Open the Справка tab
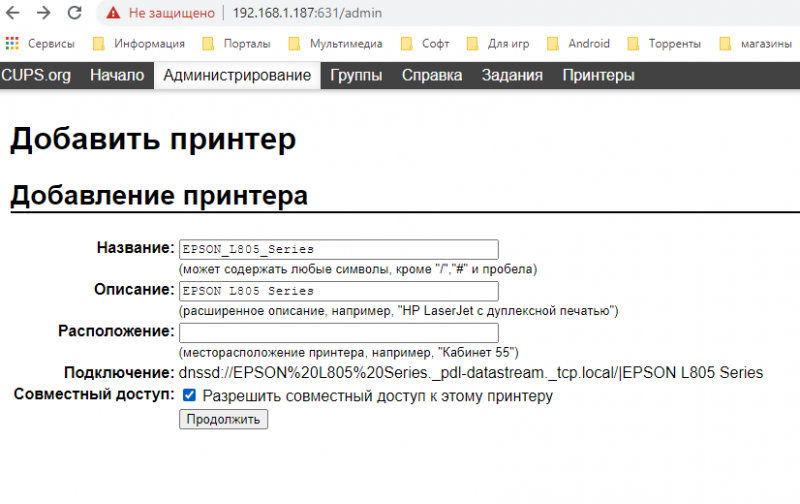Viewport: 800px width, 504px height. click(x=432, y=75)
